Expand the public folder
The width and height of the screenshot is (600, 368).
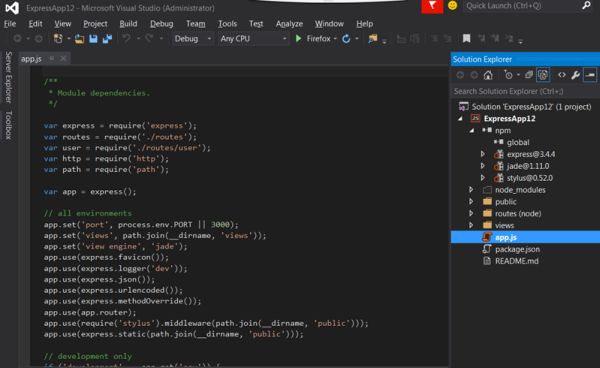pyautogui.click(x=471, y=202)
